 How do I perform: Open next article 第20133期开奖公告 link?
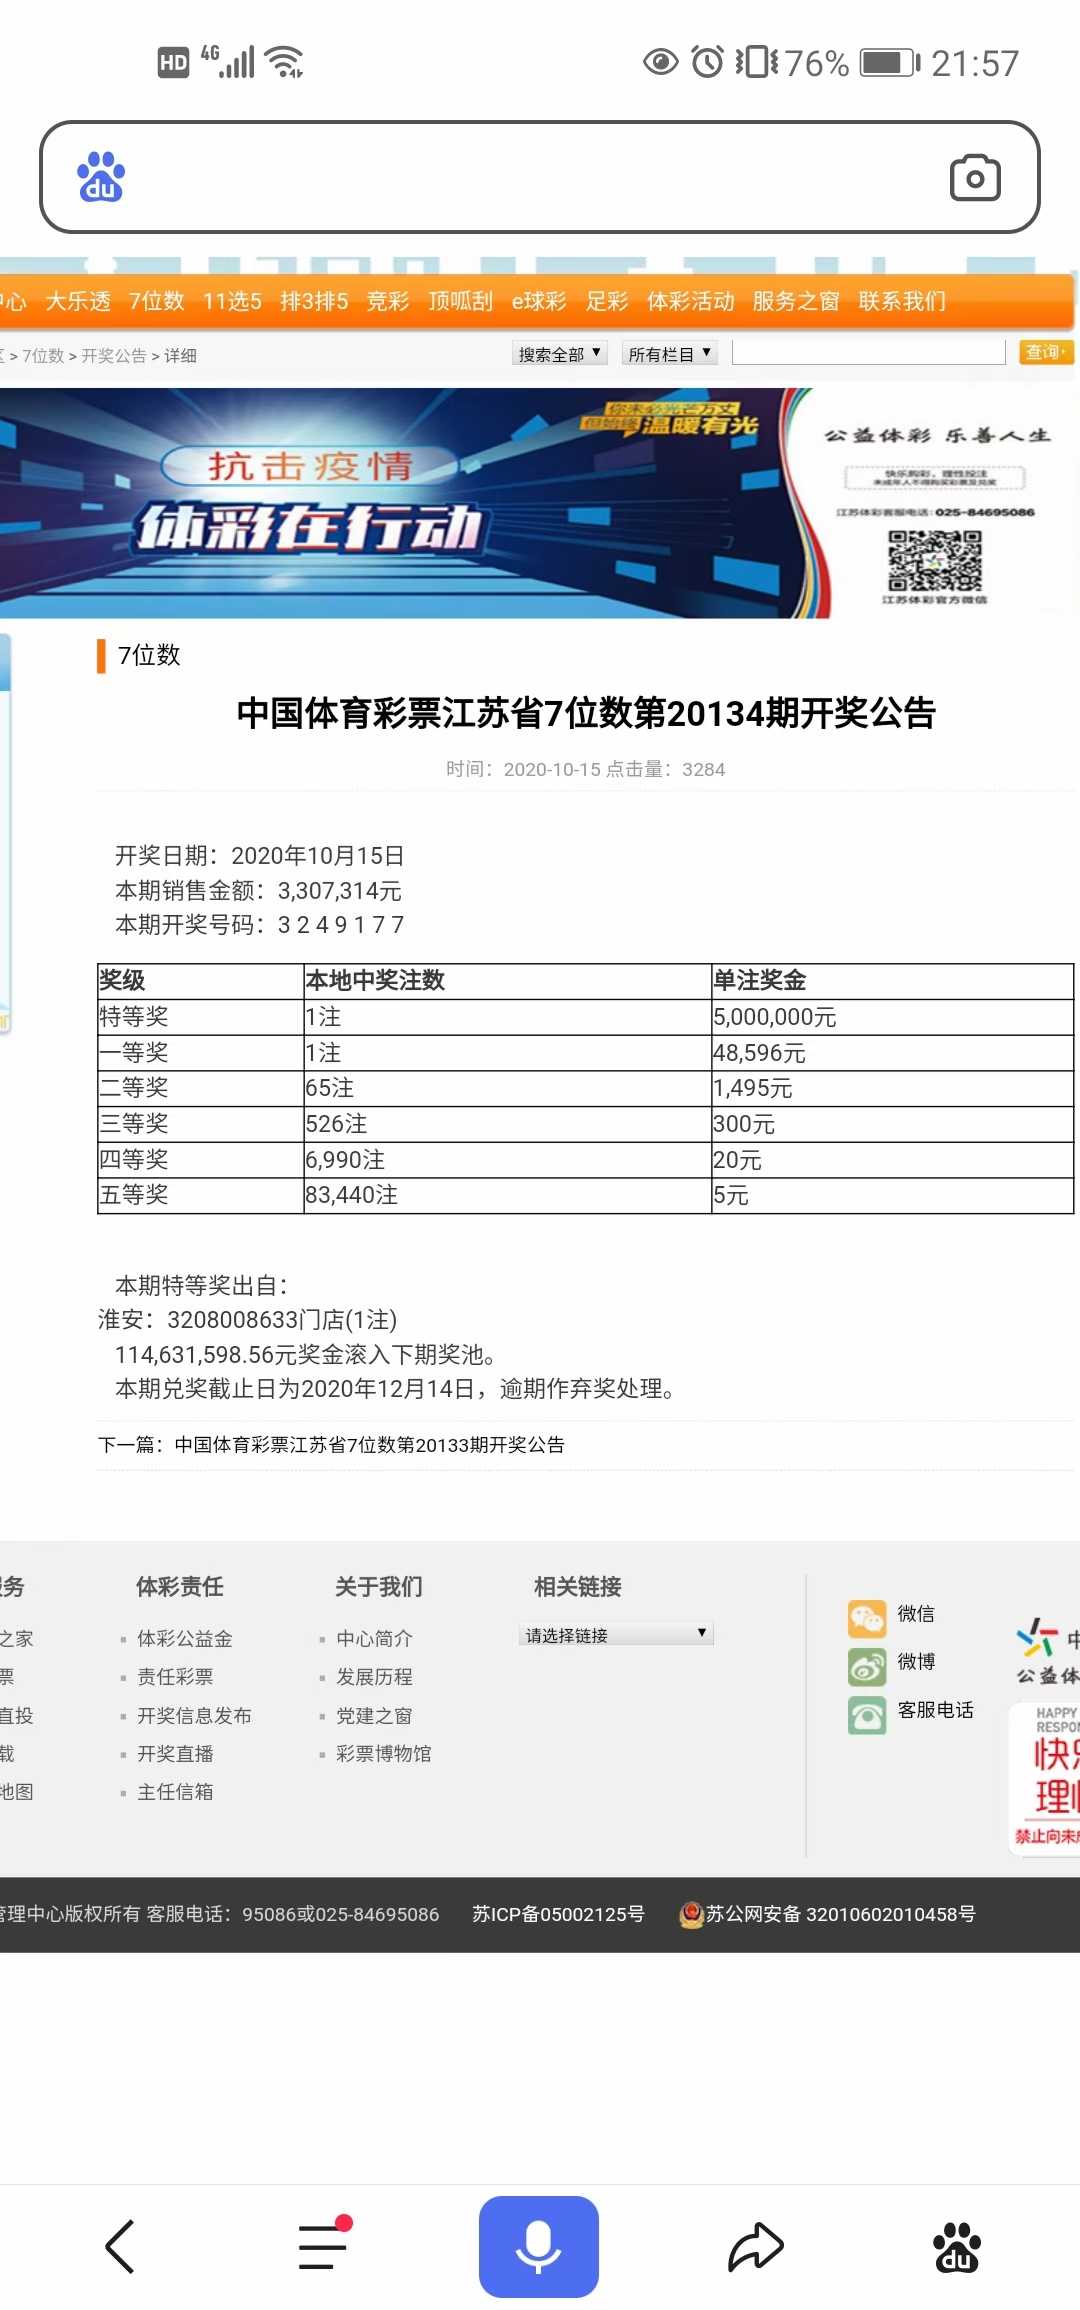pyautogui.click(x=370, y=1445)
